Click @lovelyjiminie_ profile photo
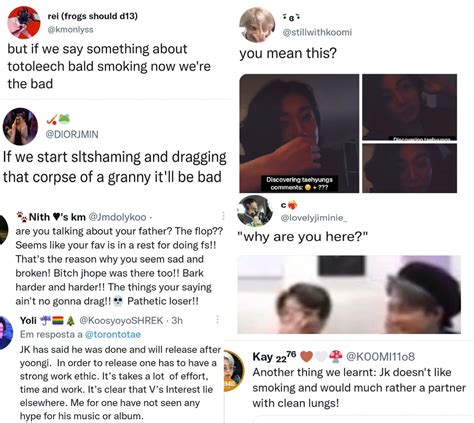 (255, 211)
